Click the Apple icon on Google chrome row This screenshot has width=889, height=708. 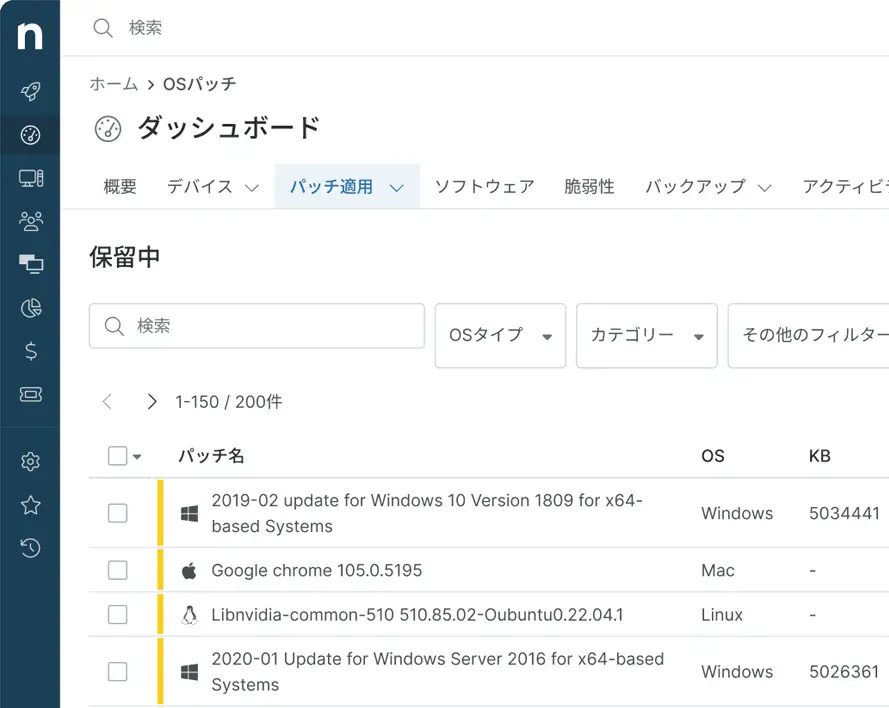[189, 570]
